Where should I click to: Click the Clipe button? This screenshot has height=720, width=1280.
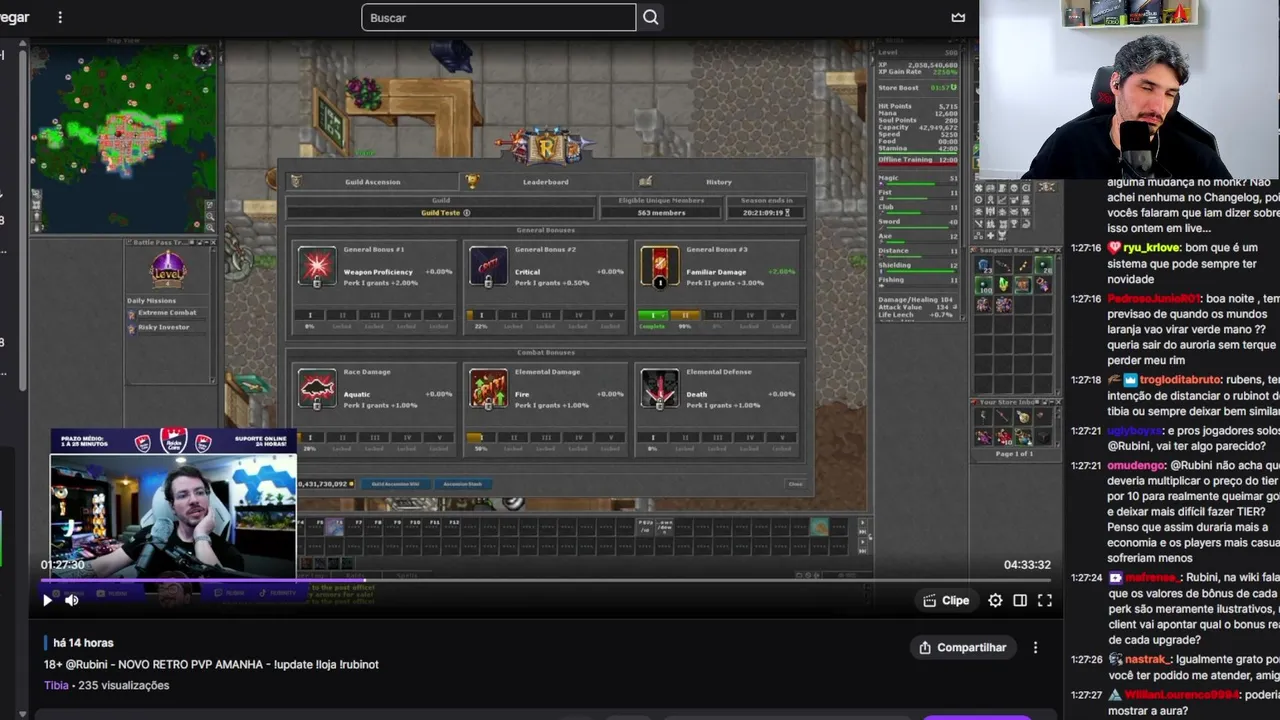pyautogui.click(x=946, y=600)
